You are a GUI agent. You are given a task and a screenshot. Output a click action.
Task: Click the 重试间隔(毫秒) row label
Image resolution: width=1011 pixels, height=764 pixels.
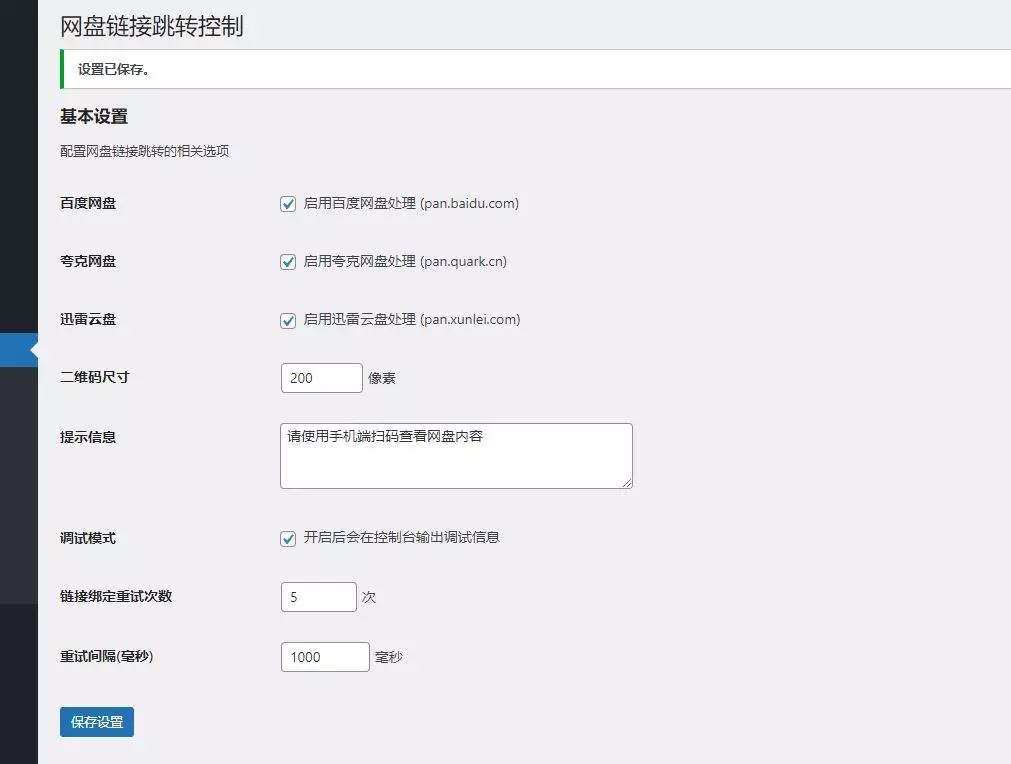[106, 657]
